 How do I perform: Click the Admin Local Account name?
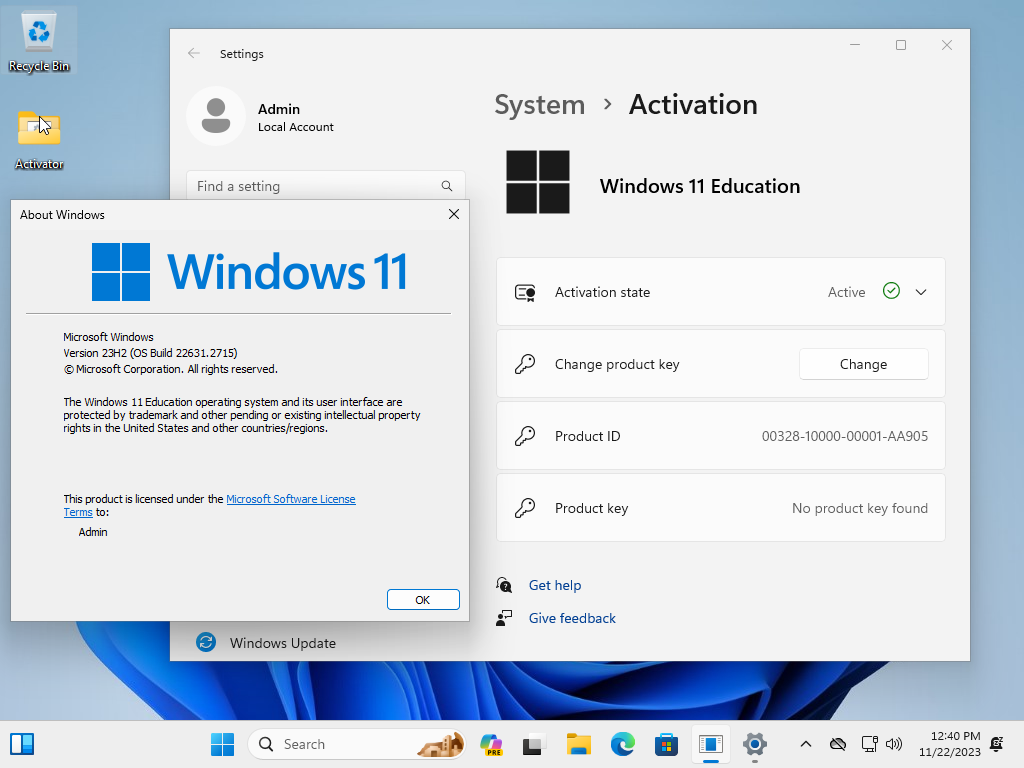click(295, 117)
